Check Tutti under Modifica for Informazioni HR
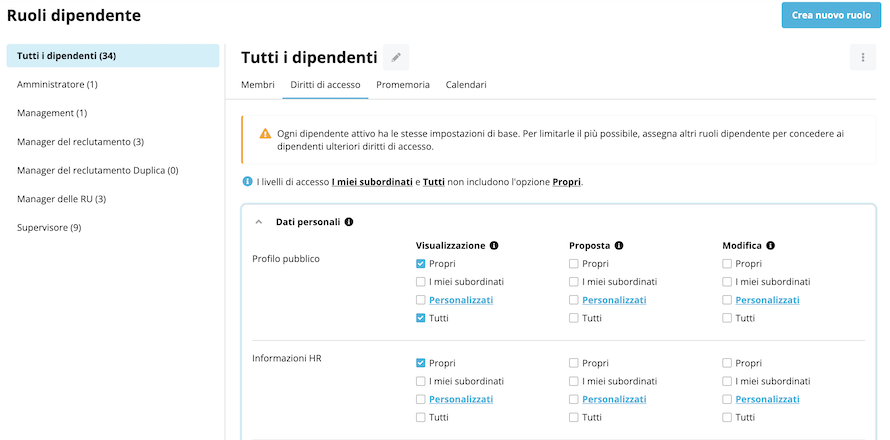890x440 pixels. 727,417
